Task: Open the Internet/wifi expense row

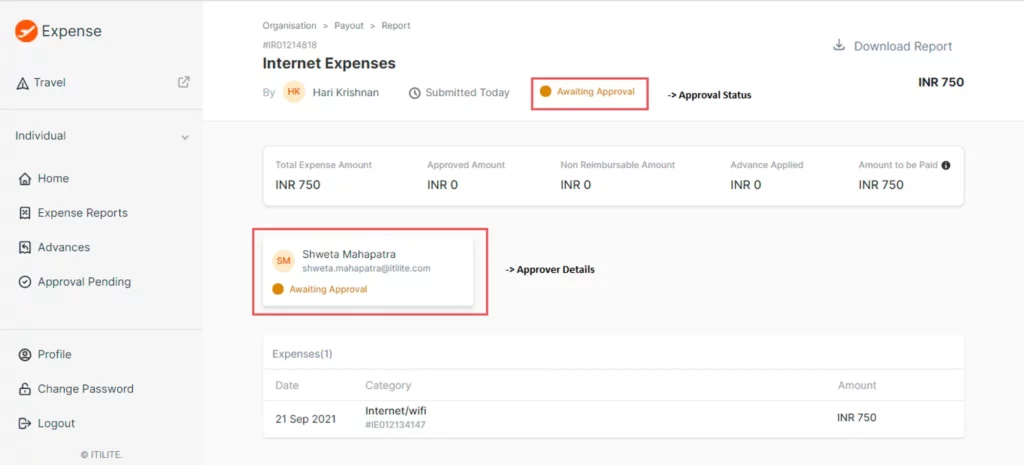Action: tap(613, 419)
